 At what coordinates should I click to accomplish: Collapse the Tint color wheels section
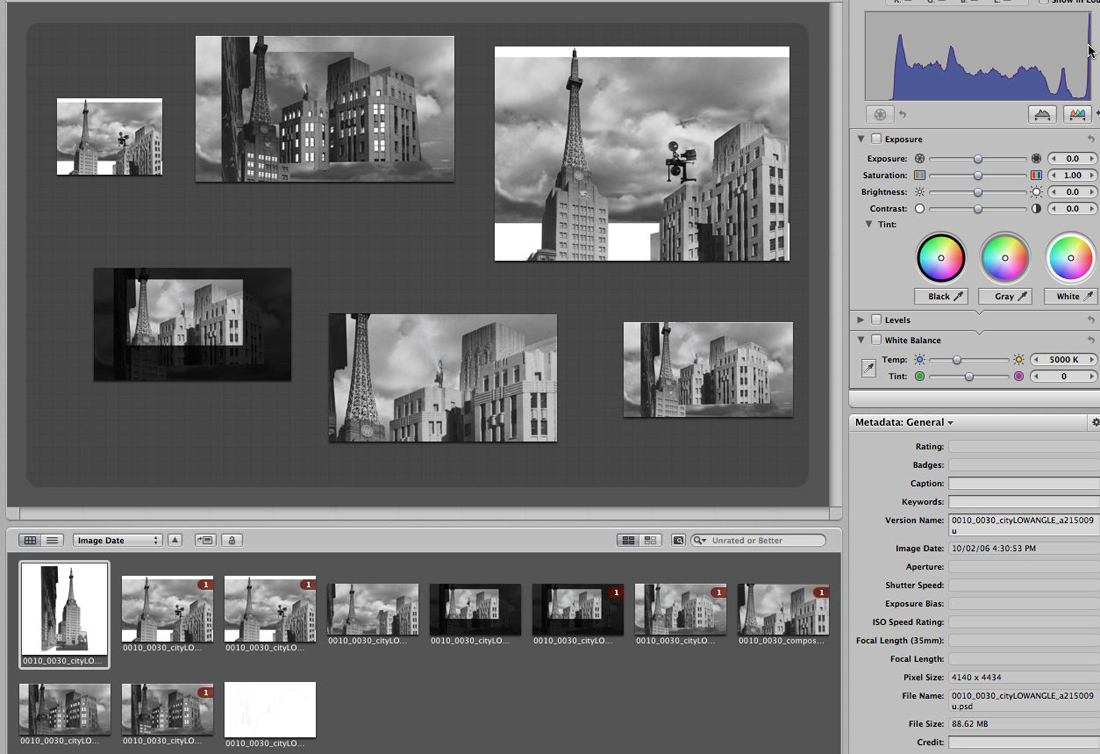pyautogui.click(x=868, y=224)
